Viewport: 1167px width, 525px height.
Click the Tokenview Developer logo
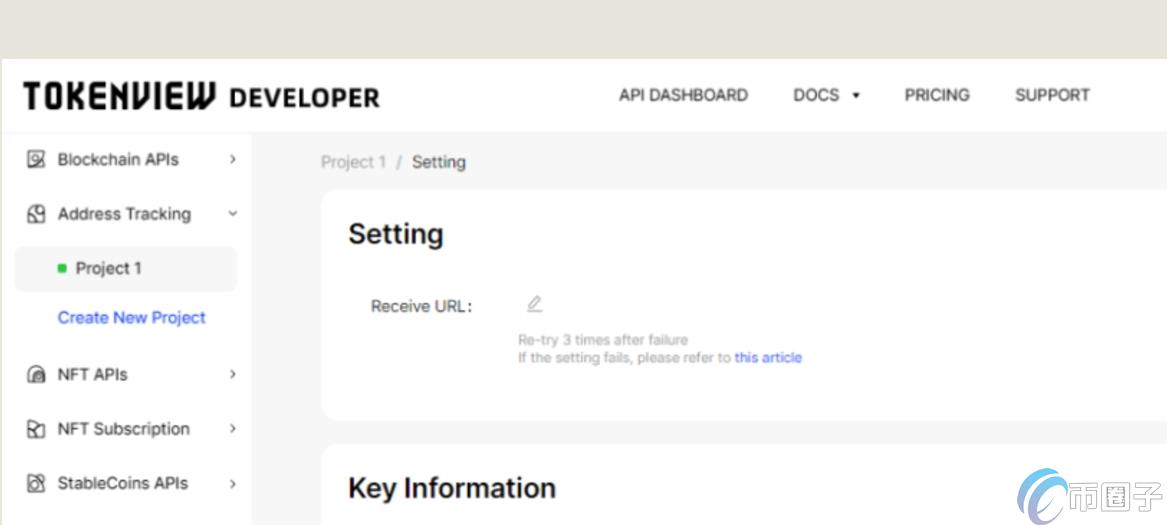pos(202,96)
